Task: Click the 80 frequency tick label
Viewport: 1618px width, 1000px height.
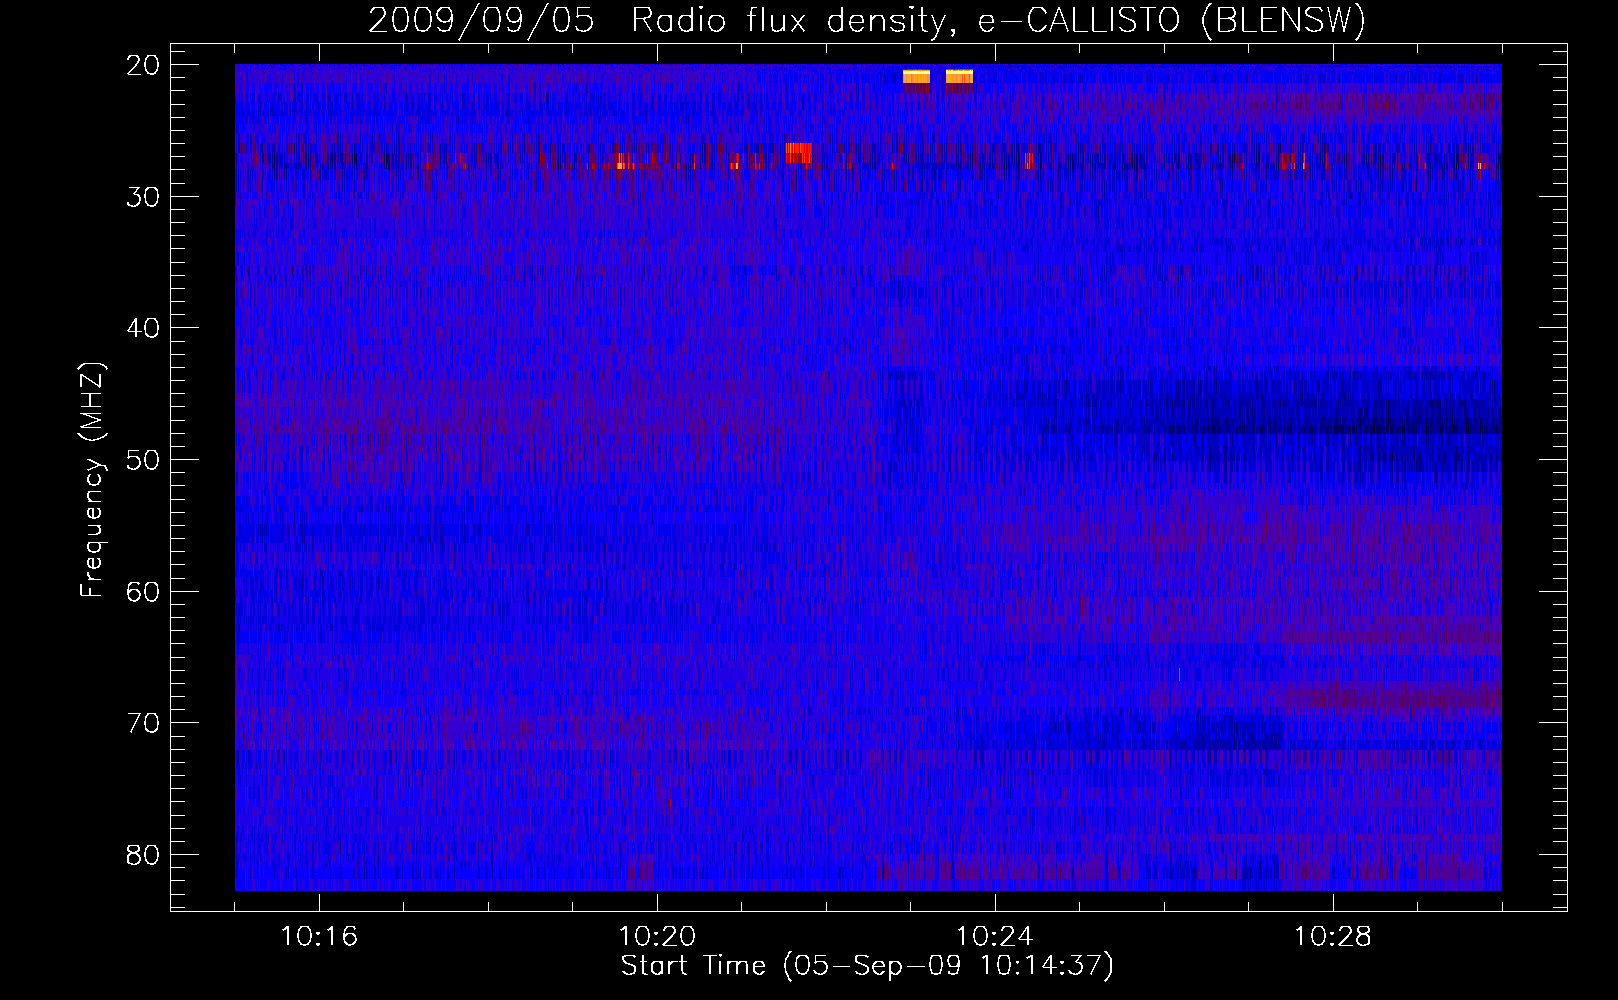Action: [x=144, y=855]
